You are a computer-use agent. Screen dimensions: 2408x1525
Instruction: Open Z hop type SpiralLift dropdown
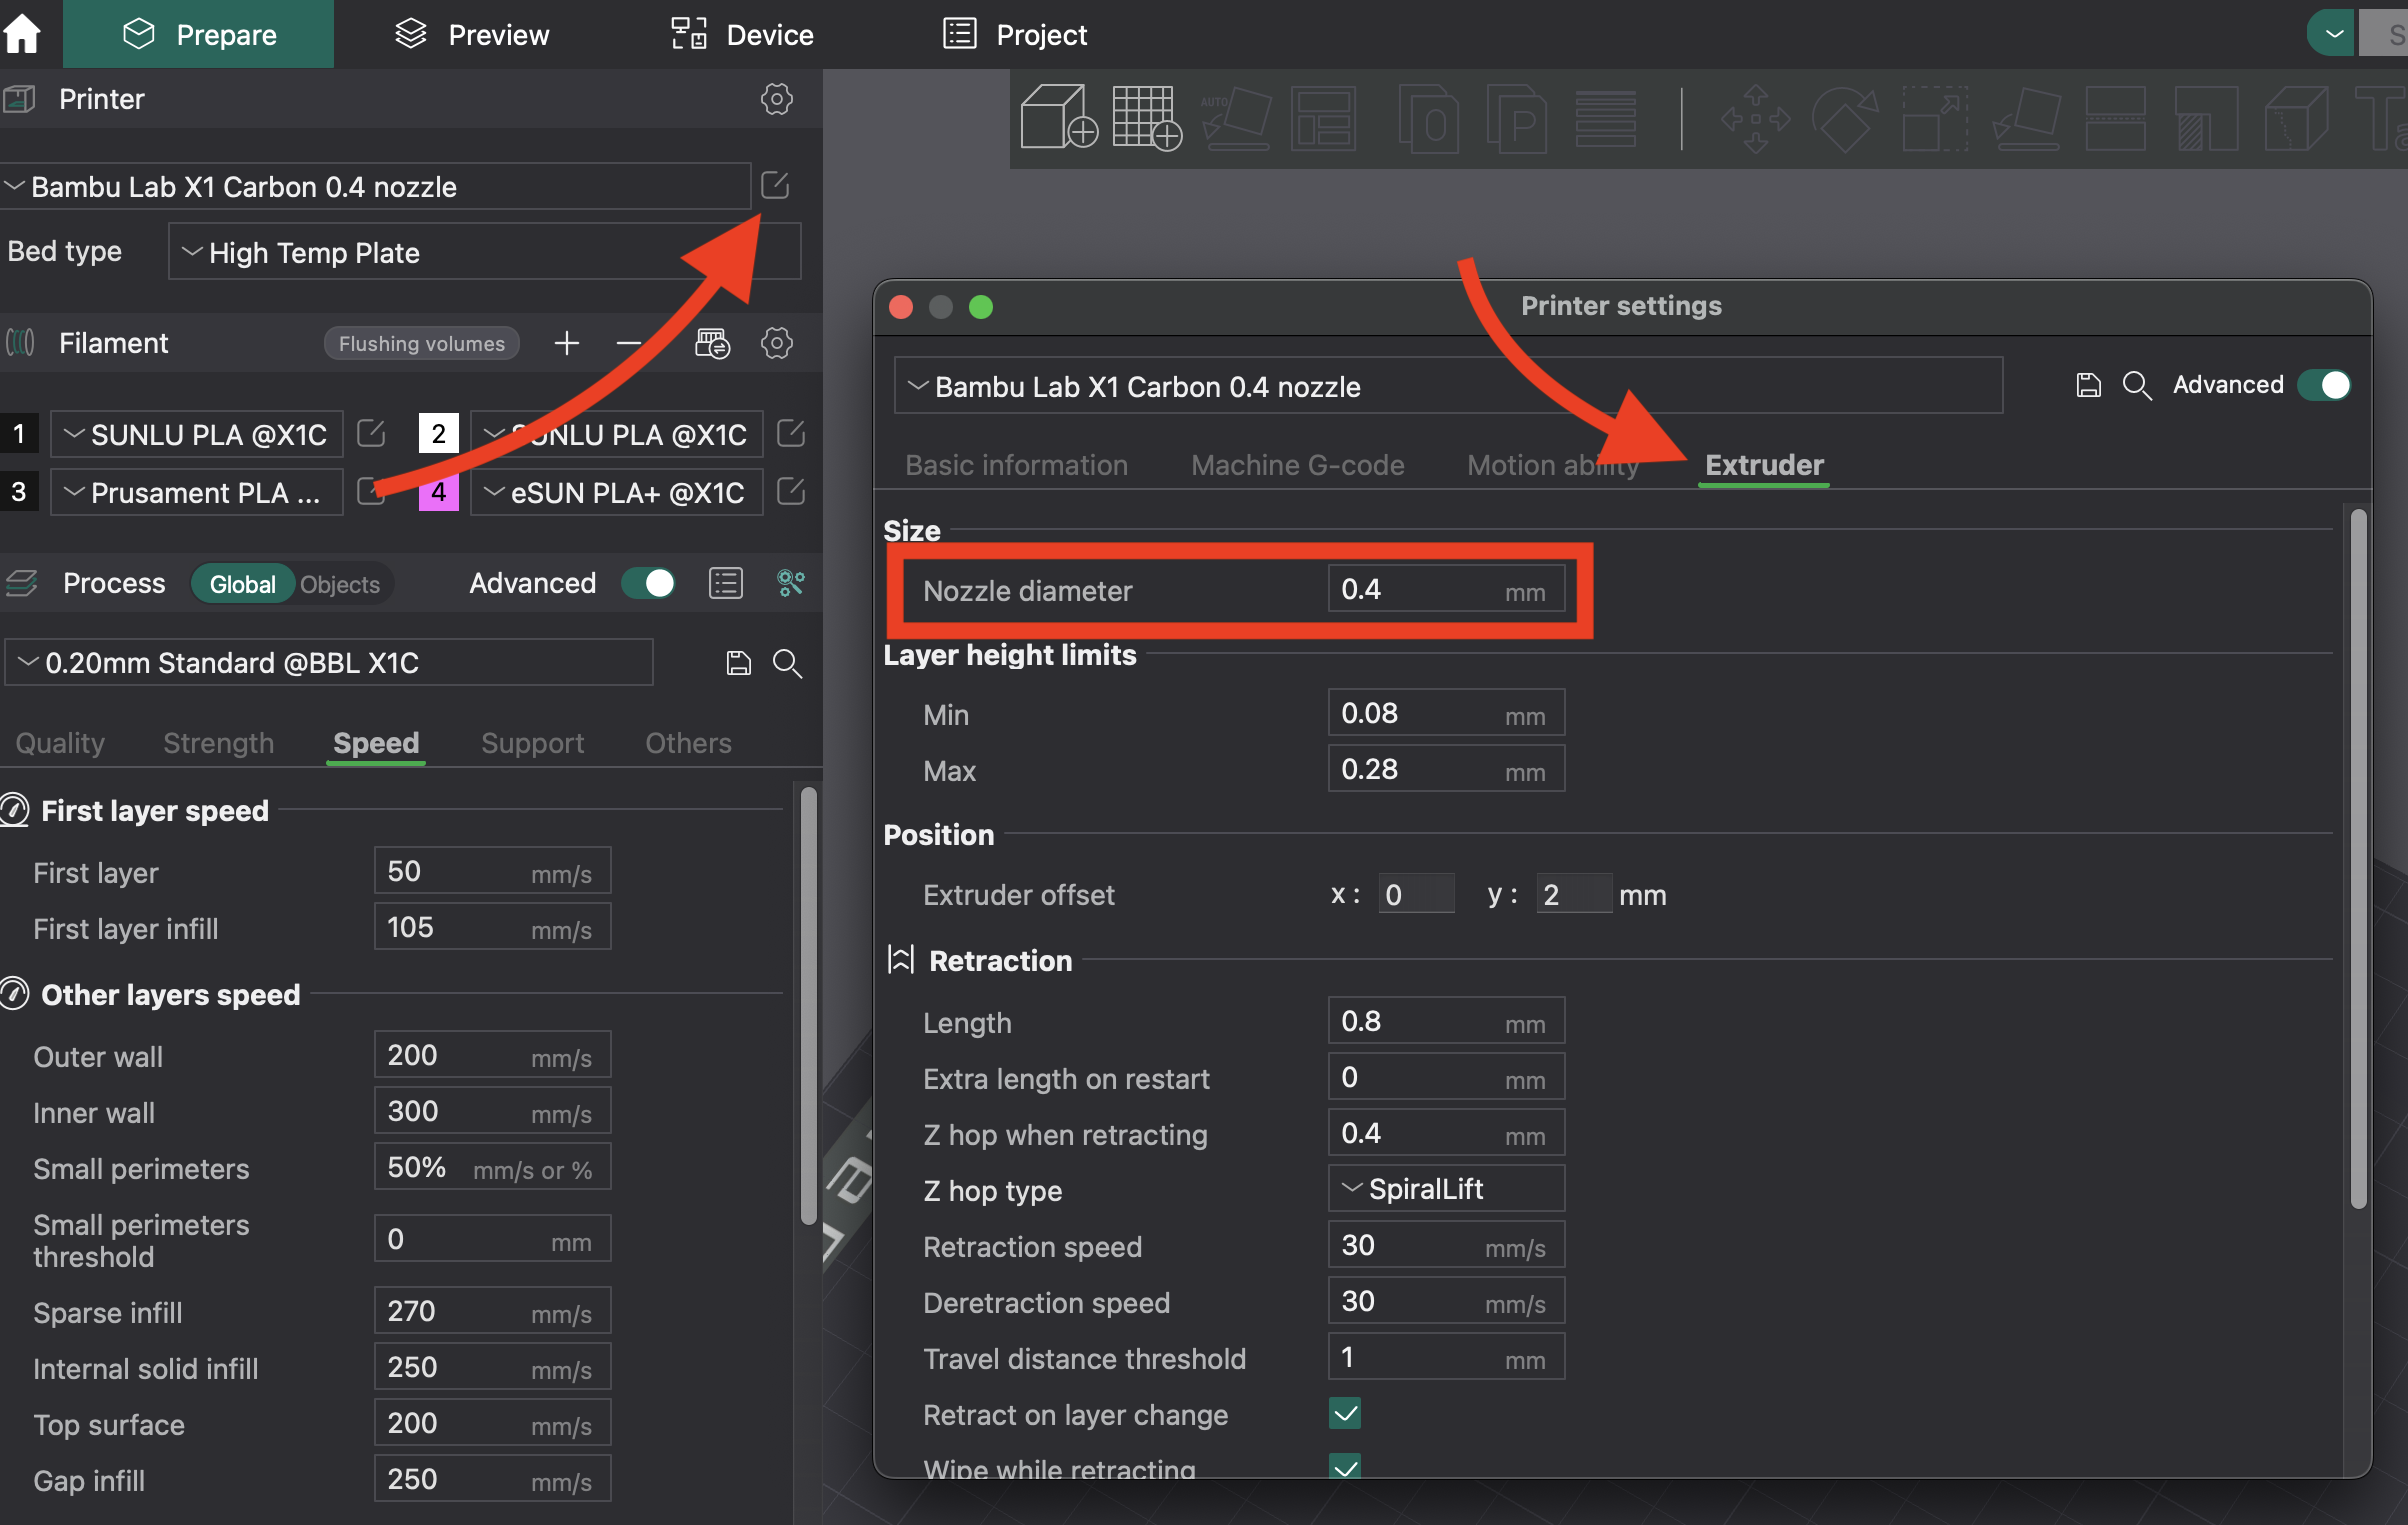point(1445,1189)
